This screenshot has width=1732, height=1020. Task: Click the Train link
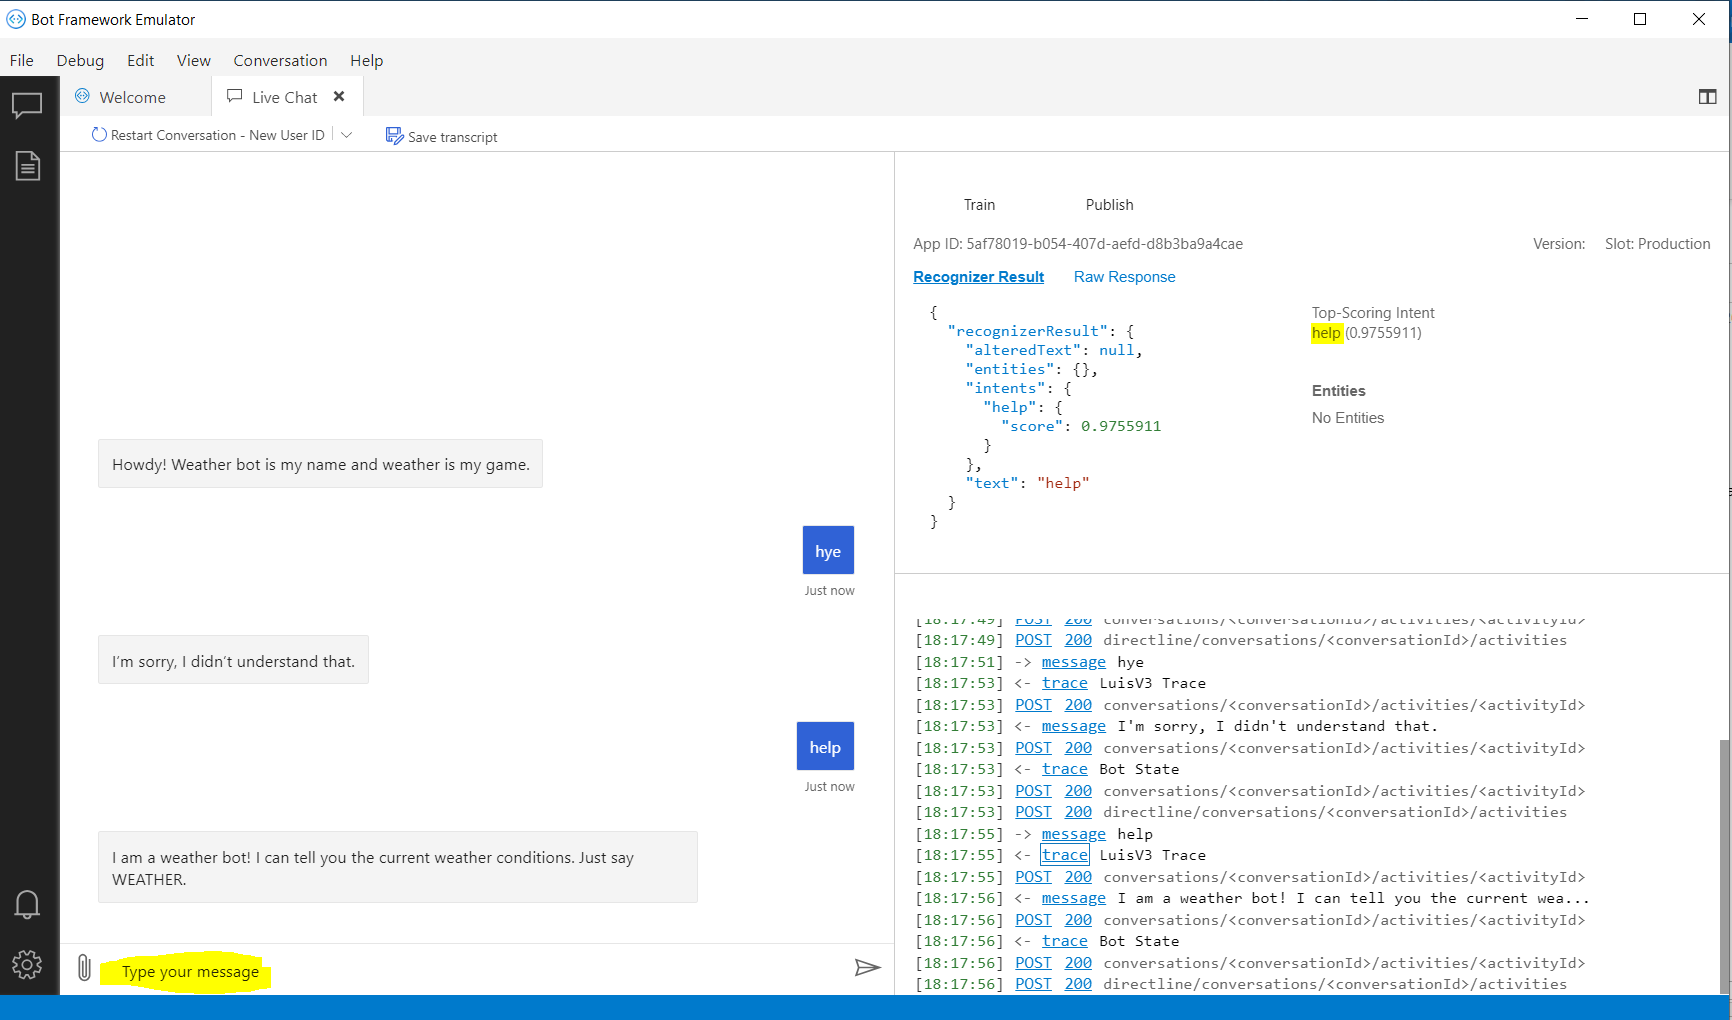(979, 205)
